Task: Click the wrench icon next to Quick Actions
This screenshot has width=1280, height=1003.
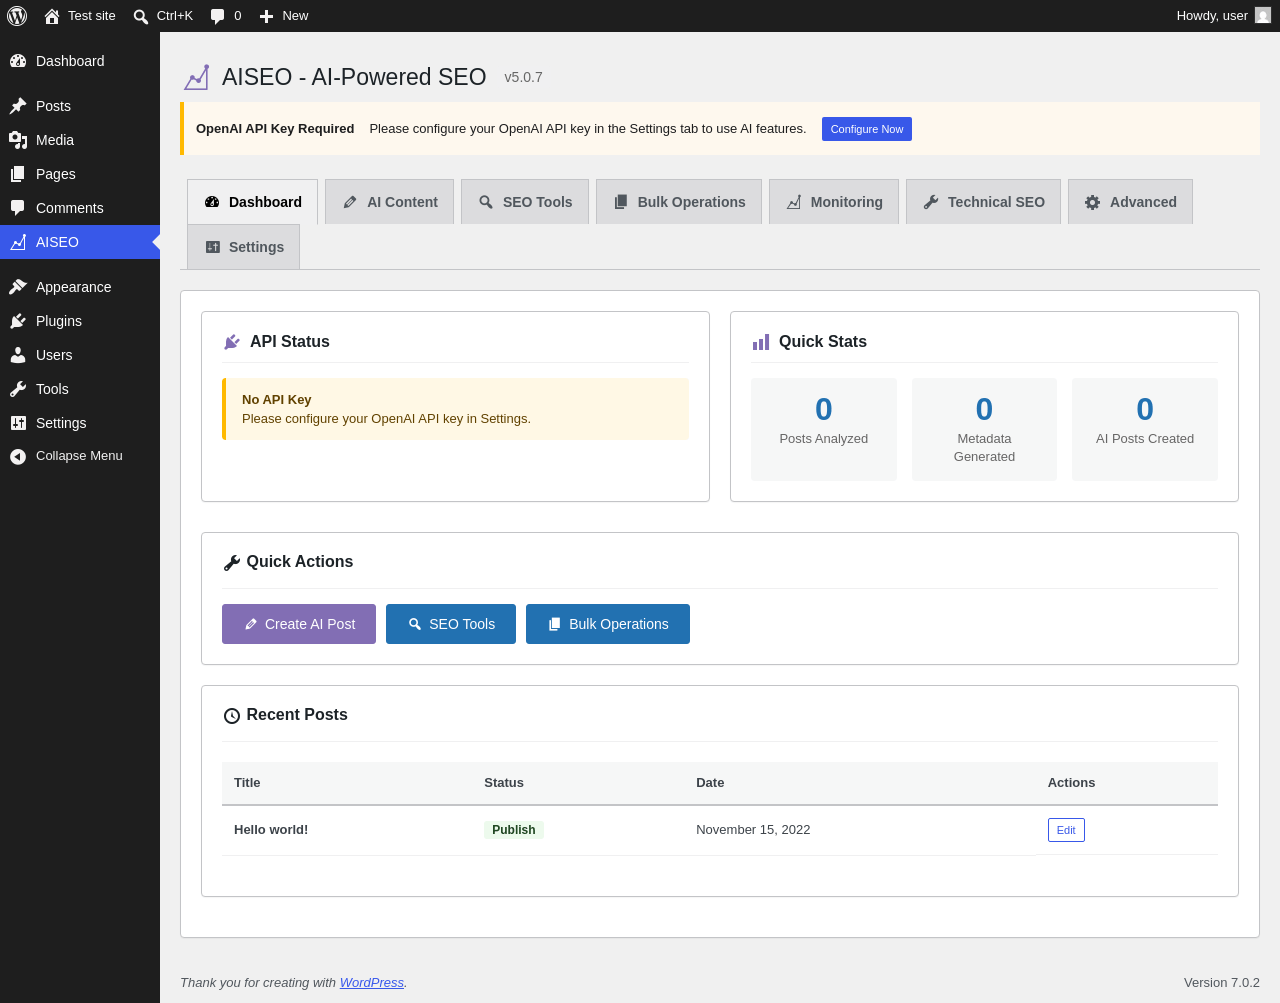Action: click(231, 563)
